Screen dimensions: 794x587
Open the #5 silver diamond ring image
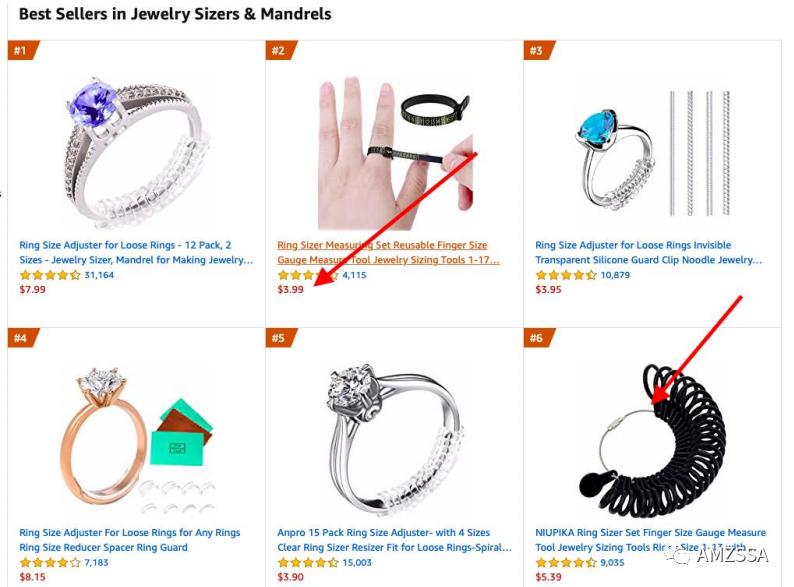click(394, 440)
